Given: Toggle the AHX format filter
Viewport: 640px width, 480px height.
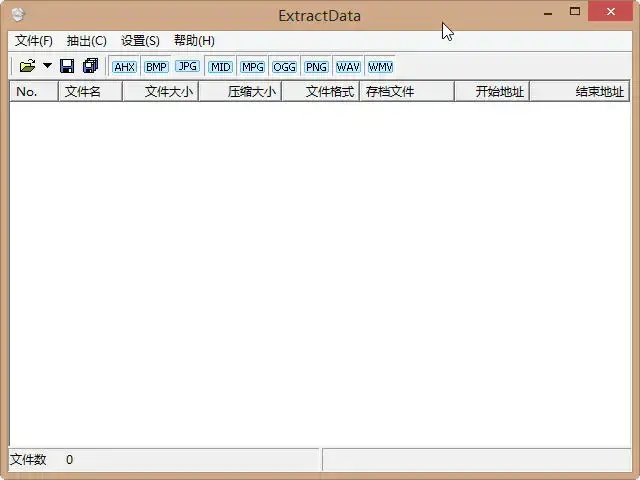Looking at the screenshot, I should 124,67.
